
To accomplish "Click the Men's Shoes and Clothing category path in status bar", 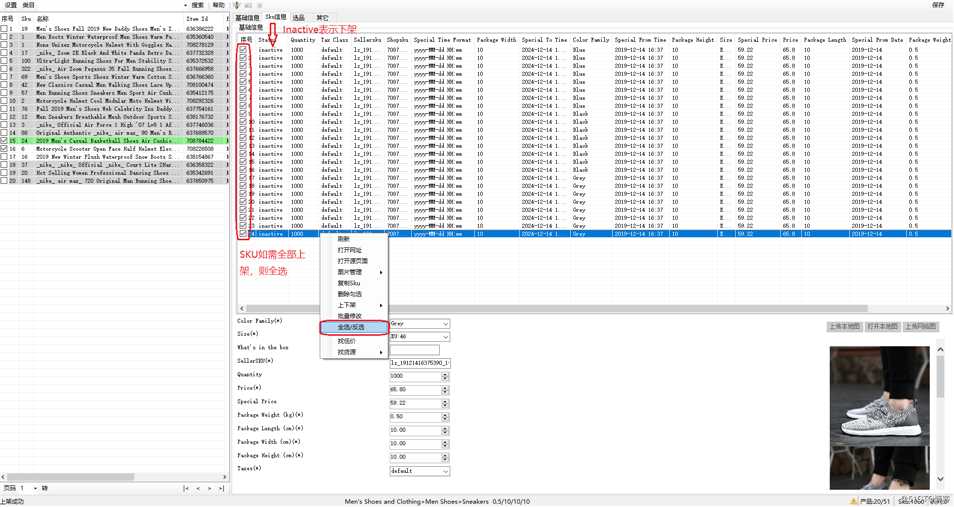I will click(417, 502).
